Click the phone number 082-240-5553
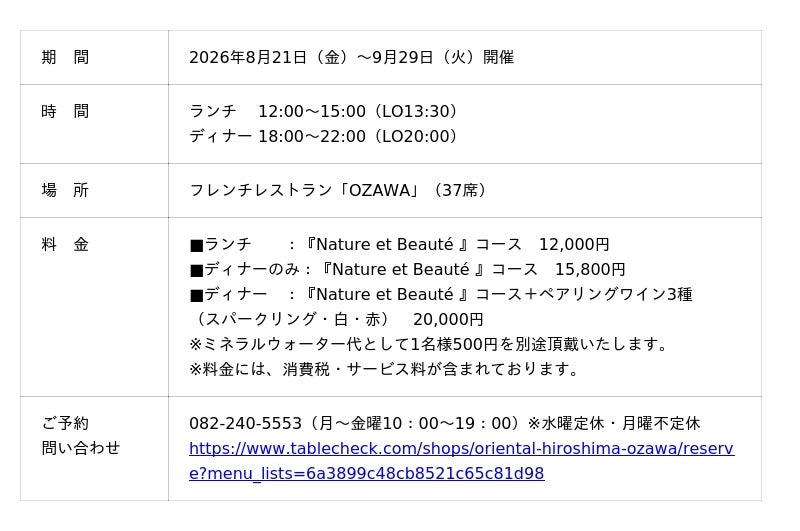800x531 pixels. 245,423
